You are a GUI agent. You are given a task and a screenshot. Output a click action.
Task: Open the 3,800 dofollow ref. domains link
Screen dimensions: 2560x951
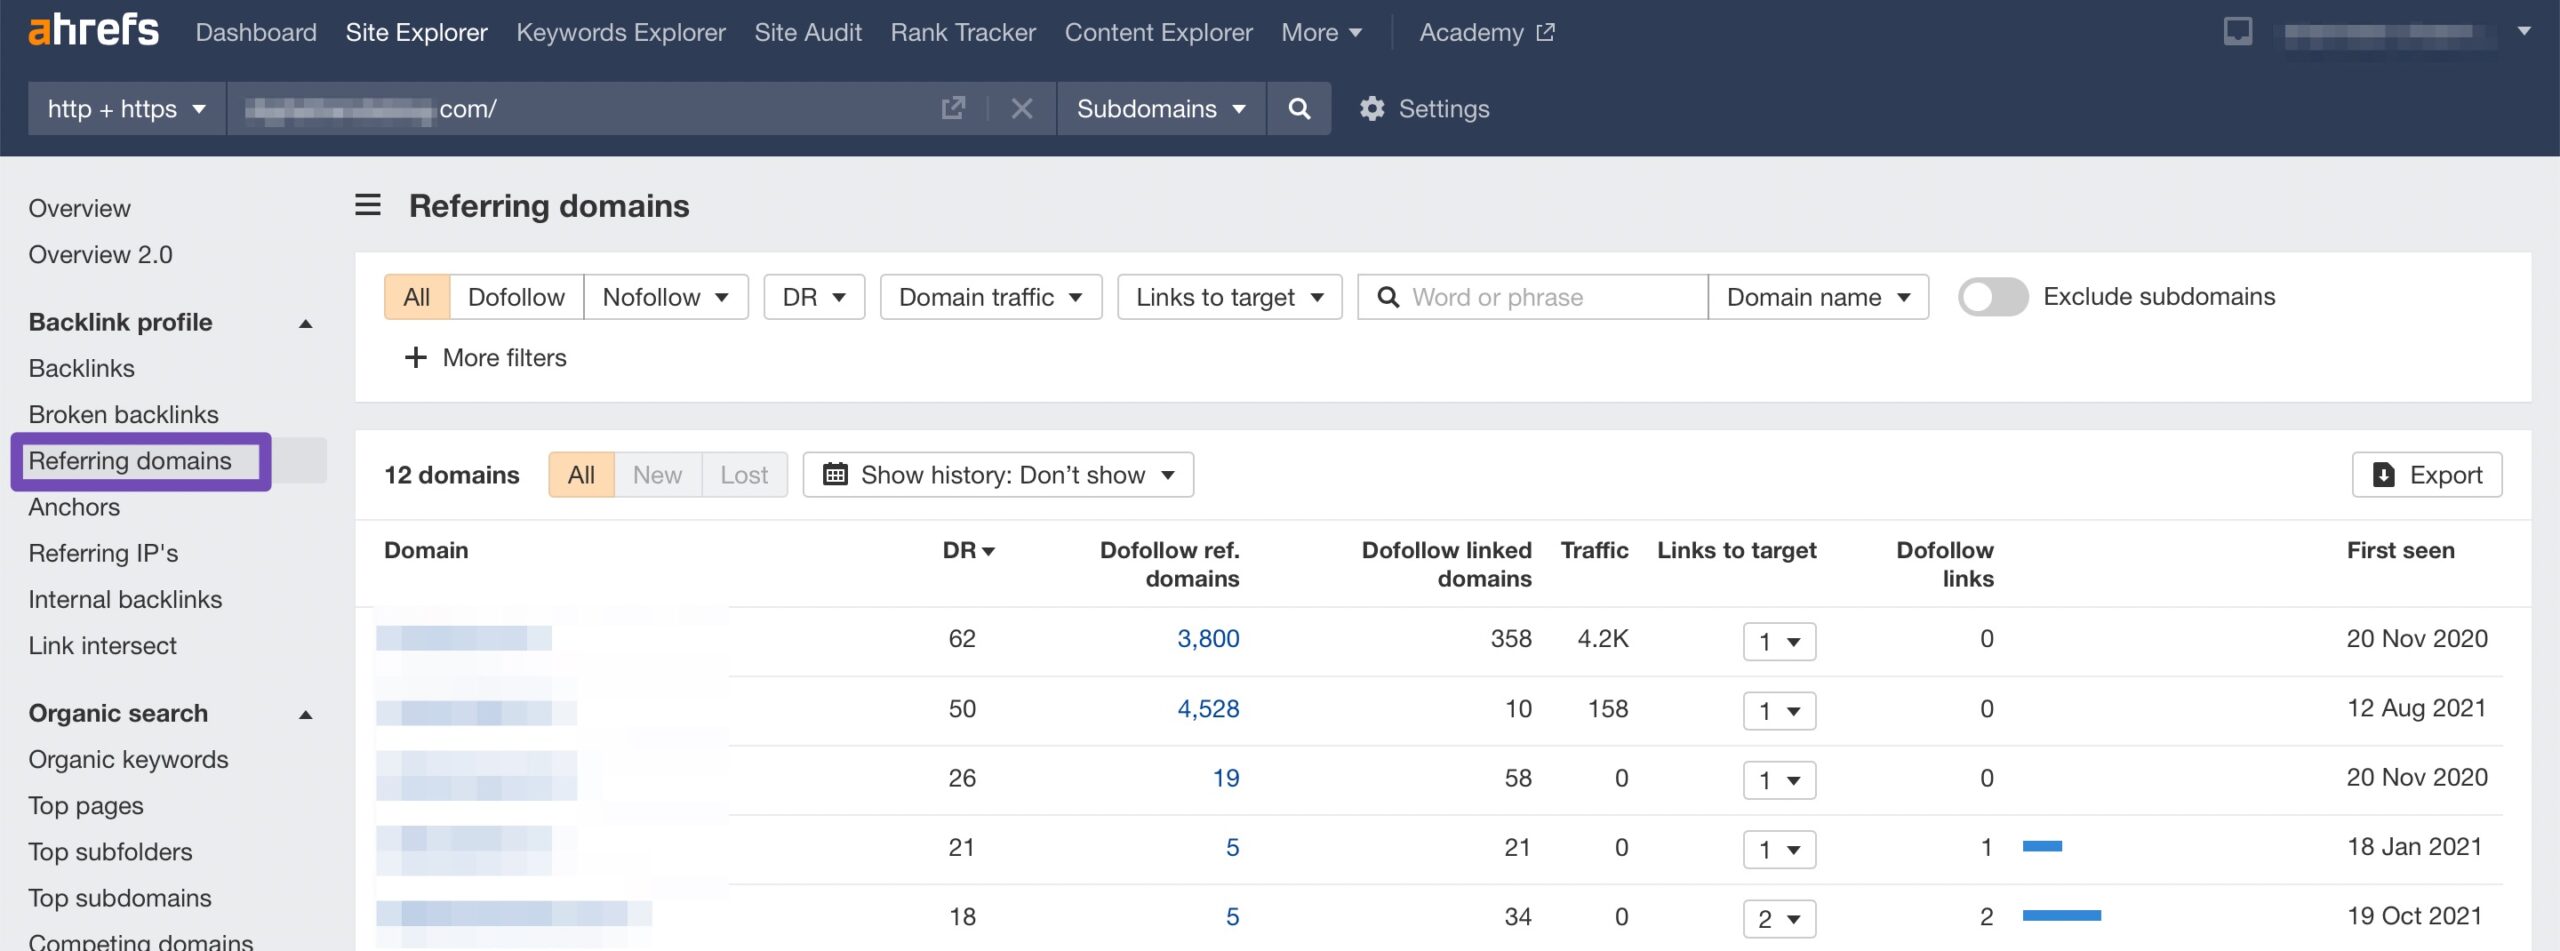click(x=1207, y=639)
